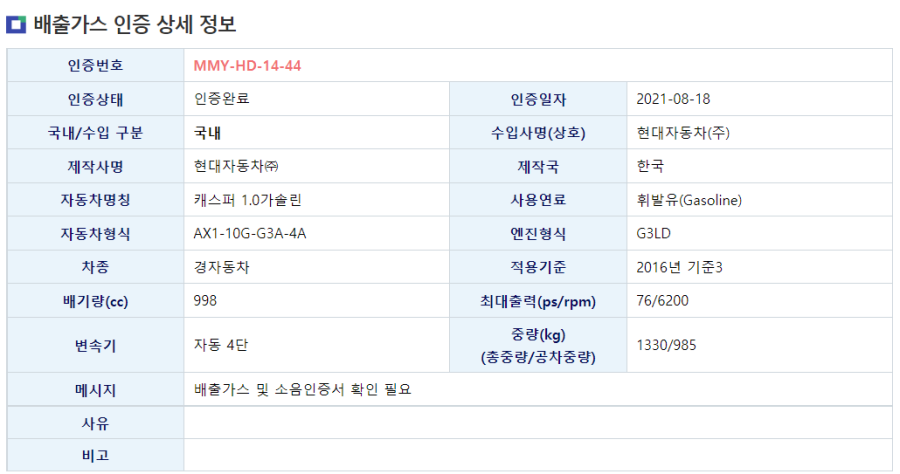Click the 적용기준 label
Image resolution: width=900 pixels, height=474 pixels.
coord(538,267)
